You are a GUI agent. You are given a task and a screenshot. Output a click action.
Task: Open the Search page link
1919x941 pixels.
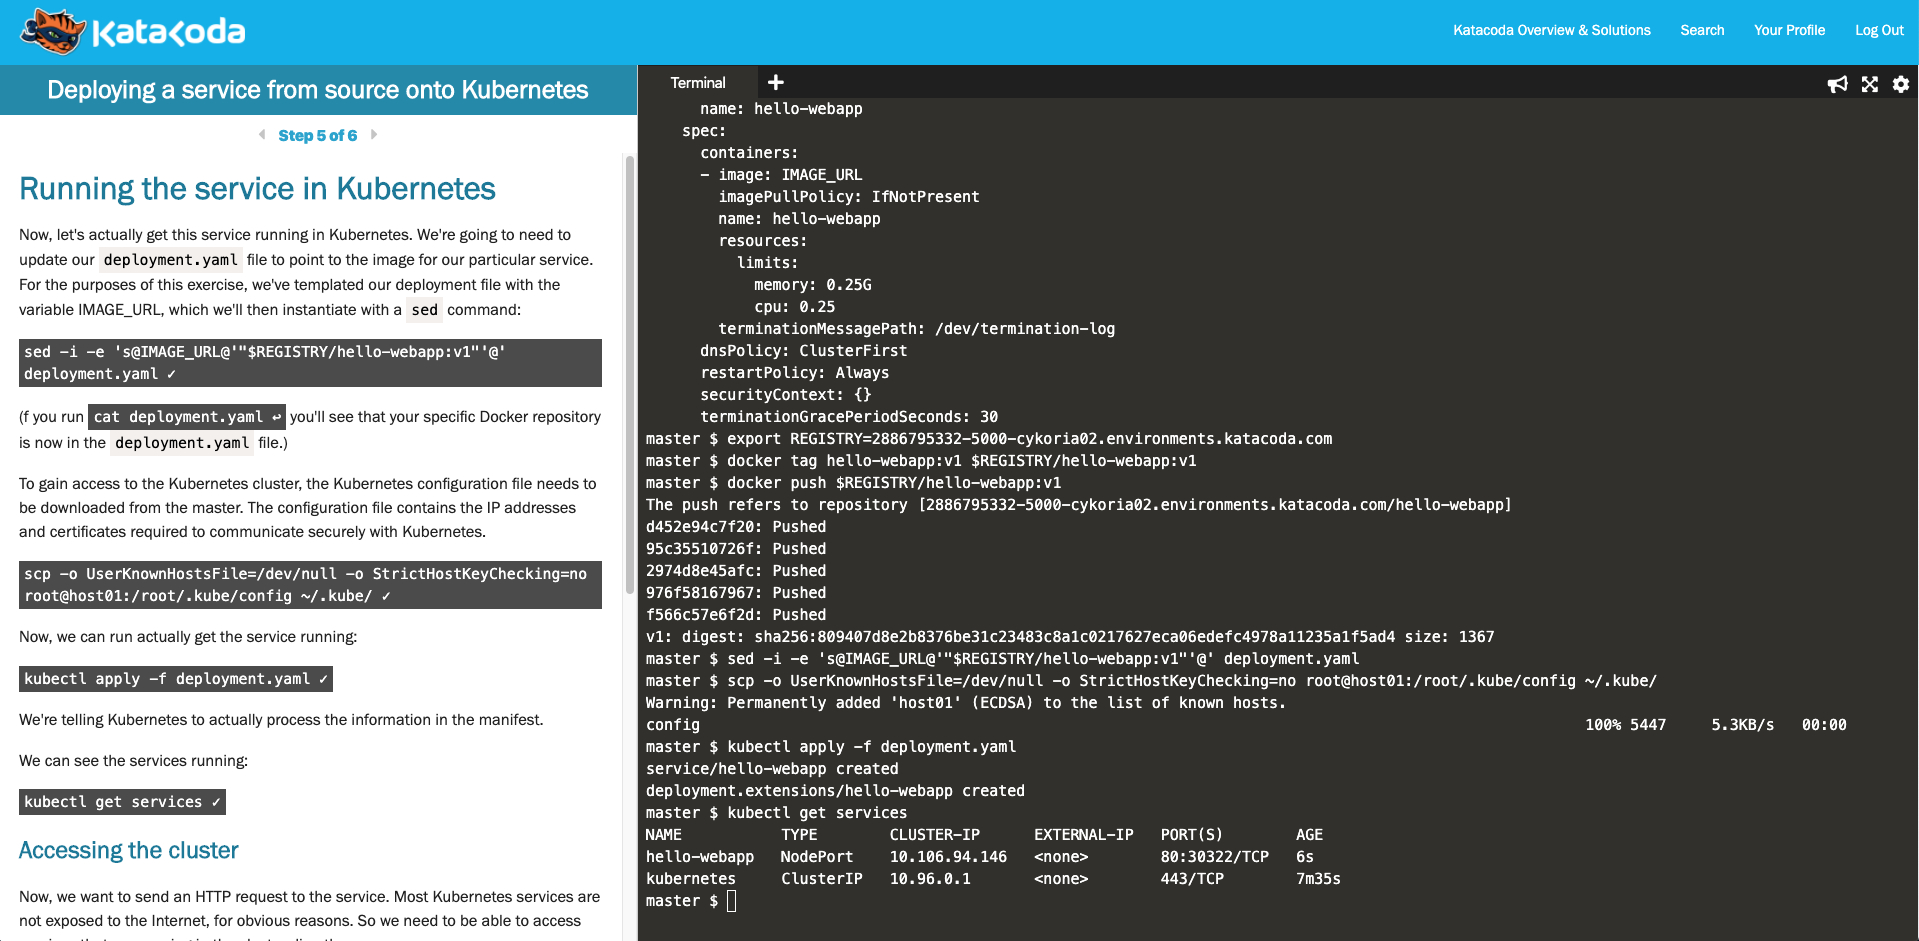click(x=1701, y=30)
